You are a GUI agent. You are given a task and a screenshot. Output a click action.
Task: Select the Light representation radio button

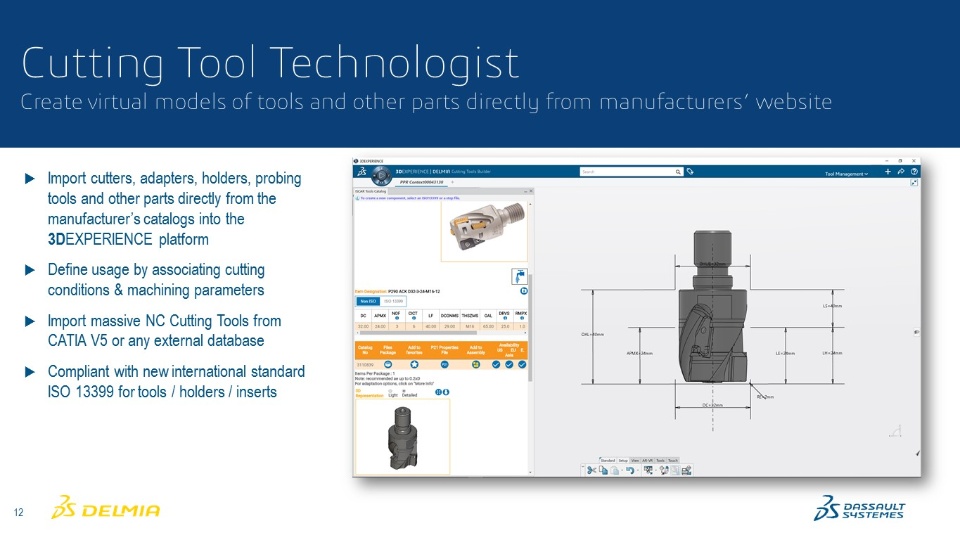coord(391,391)
